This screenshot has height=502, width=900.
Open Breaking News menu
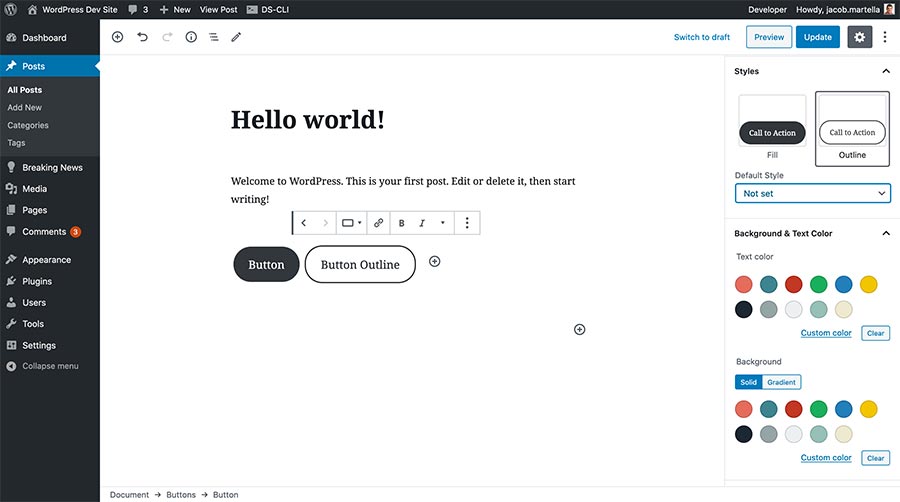coord(50,168)
